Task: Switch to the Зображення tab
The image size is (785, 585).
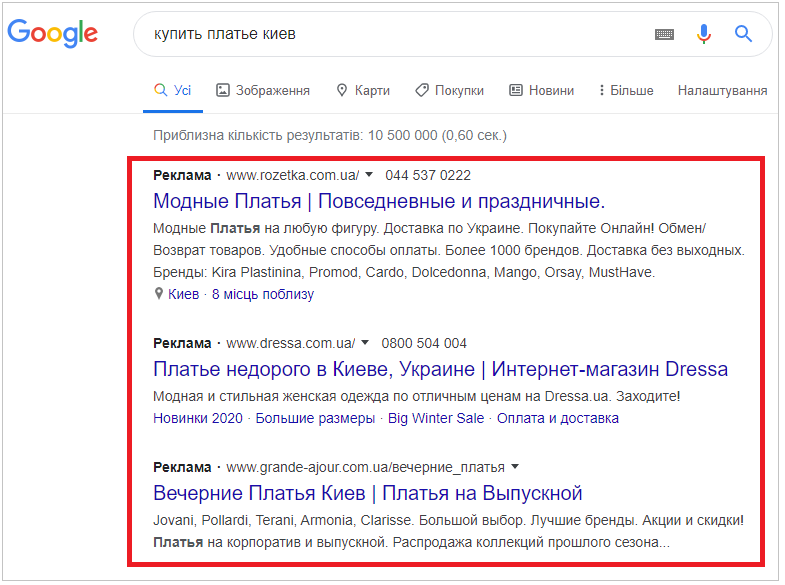Action: click(x=263, y=91)
